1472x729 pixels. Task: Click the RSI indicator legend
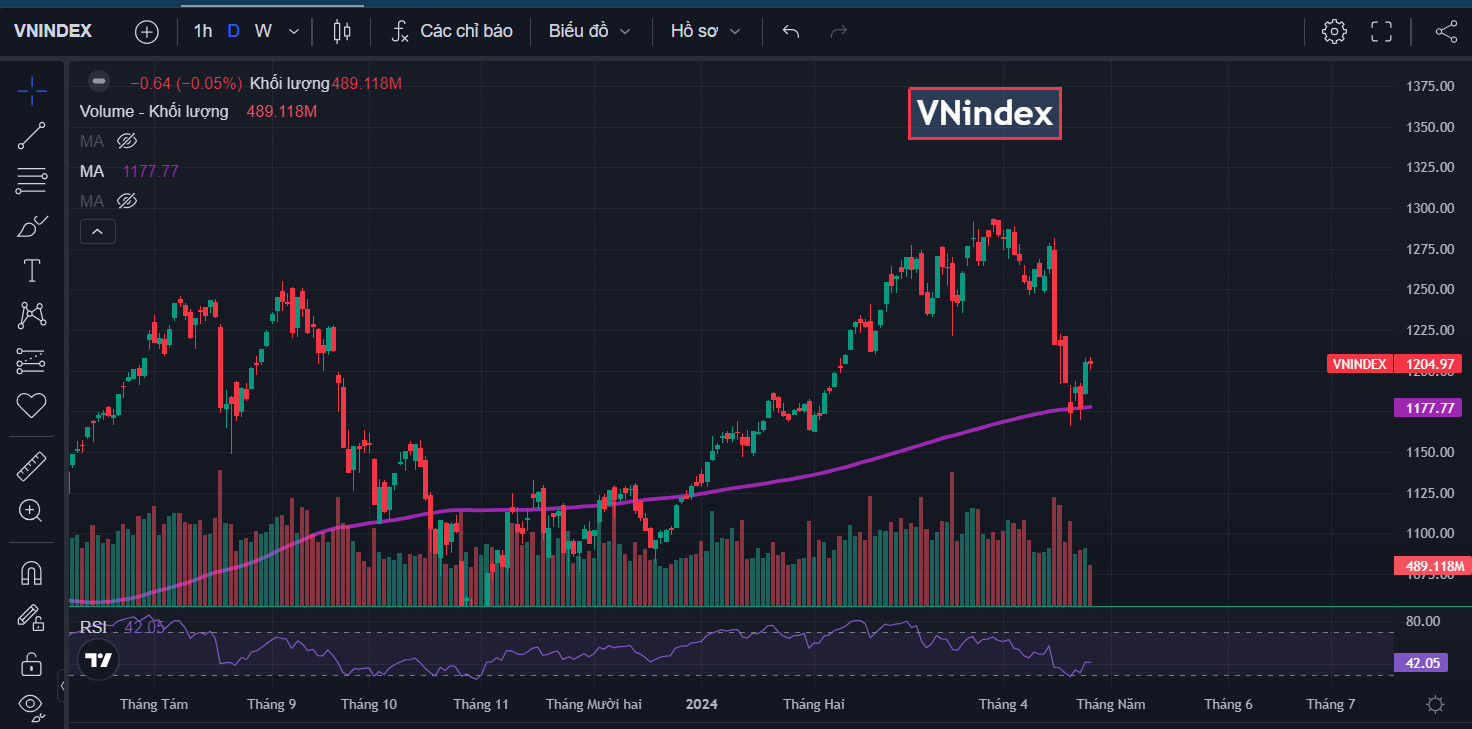pos(93,627)
